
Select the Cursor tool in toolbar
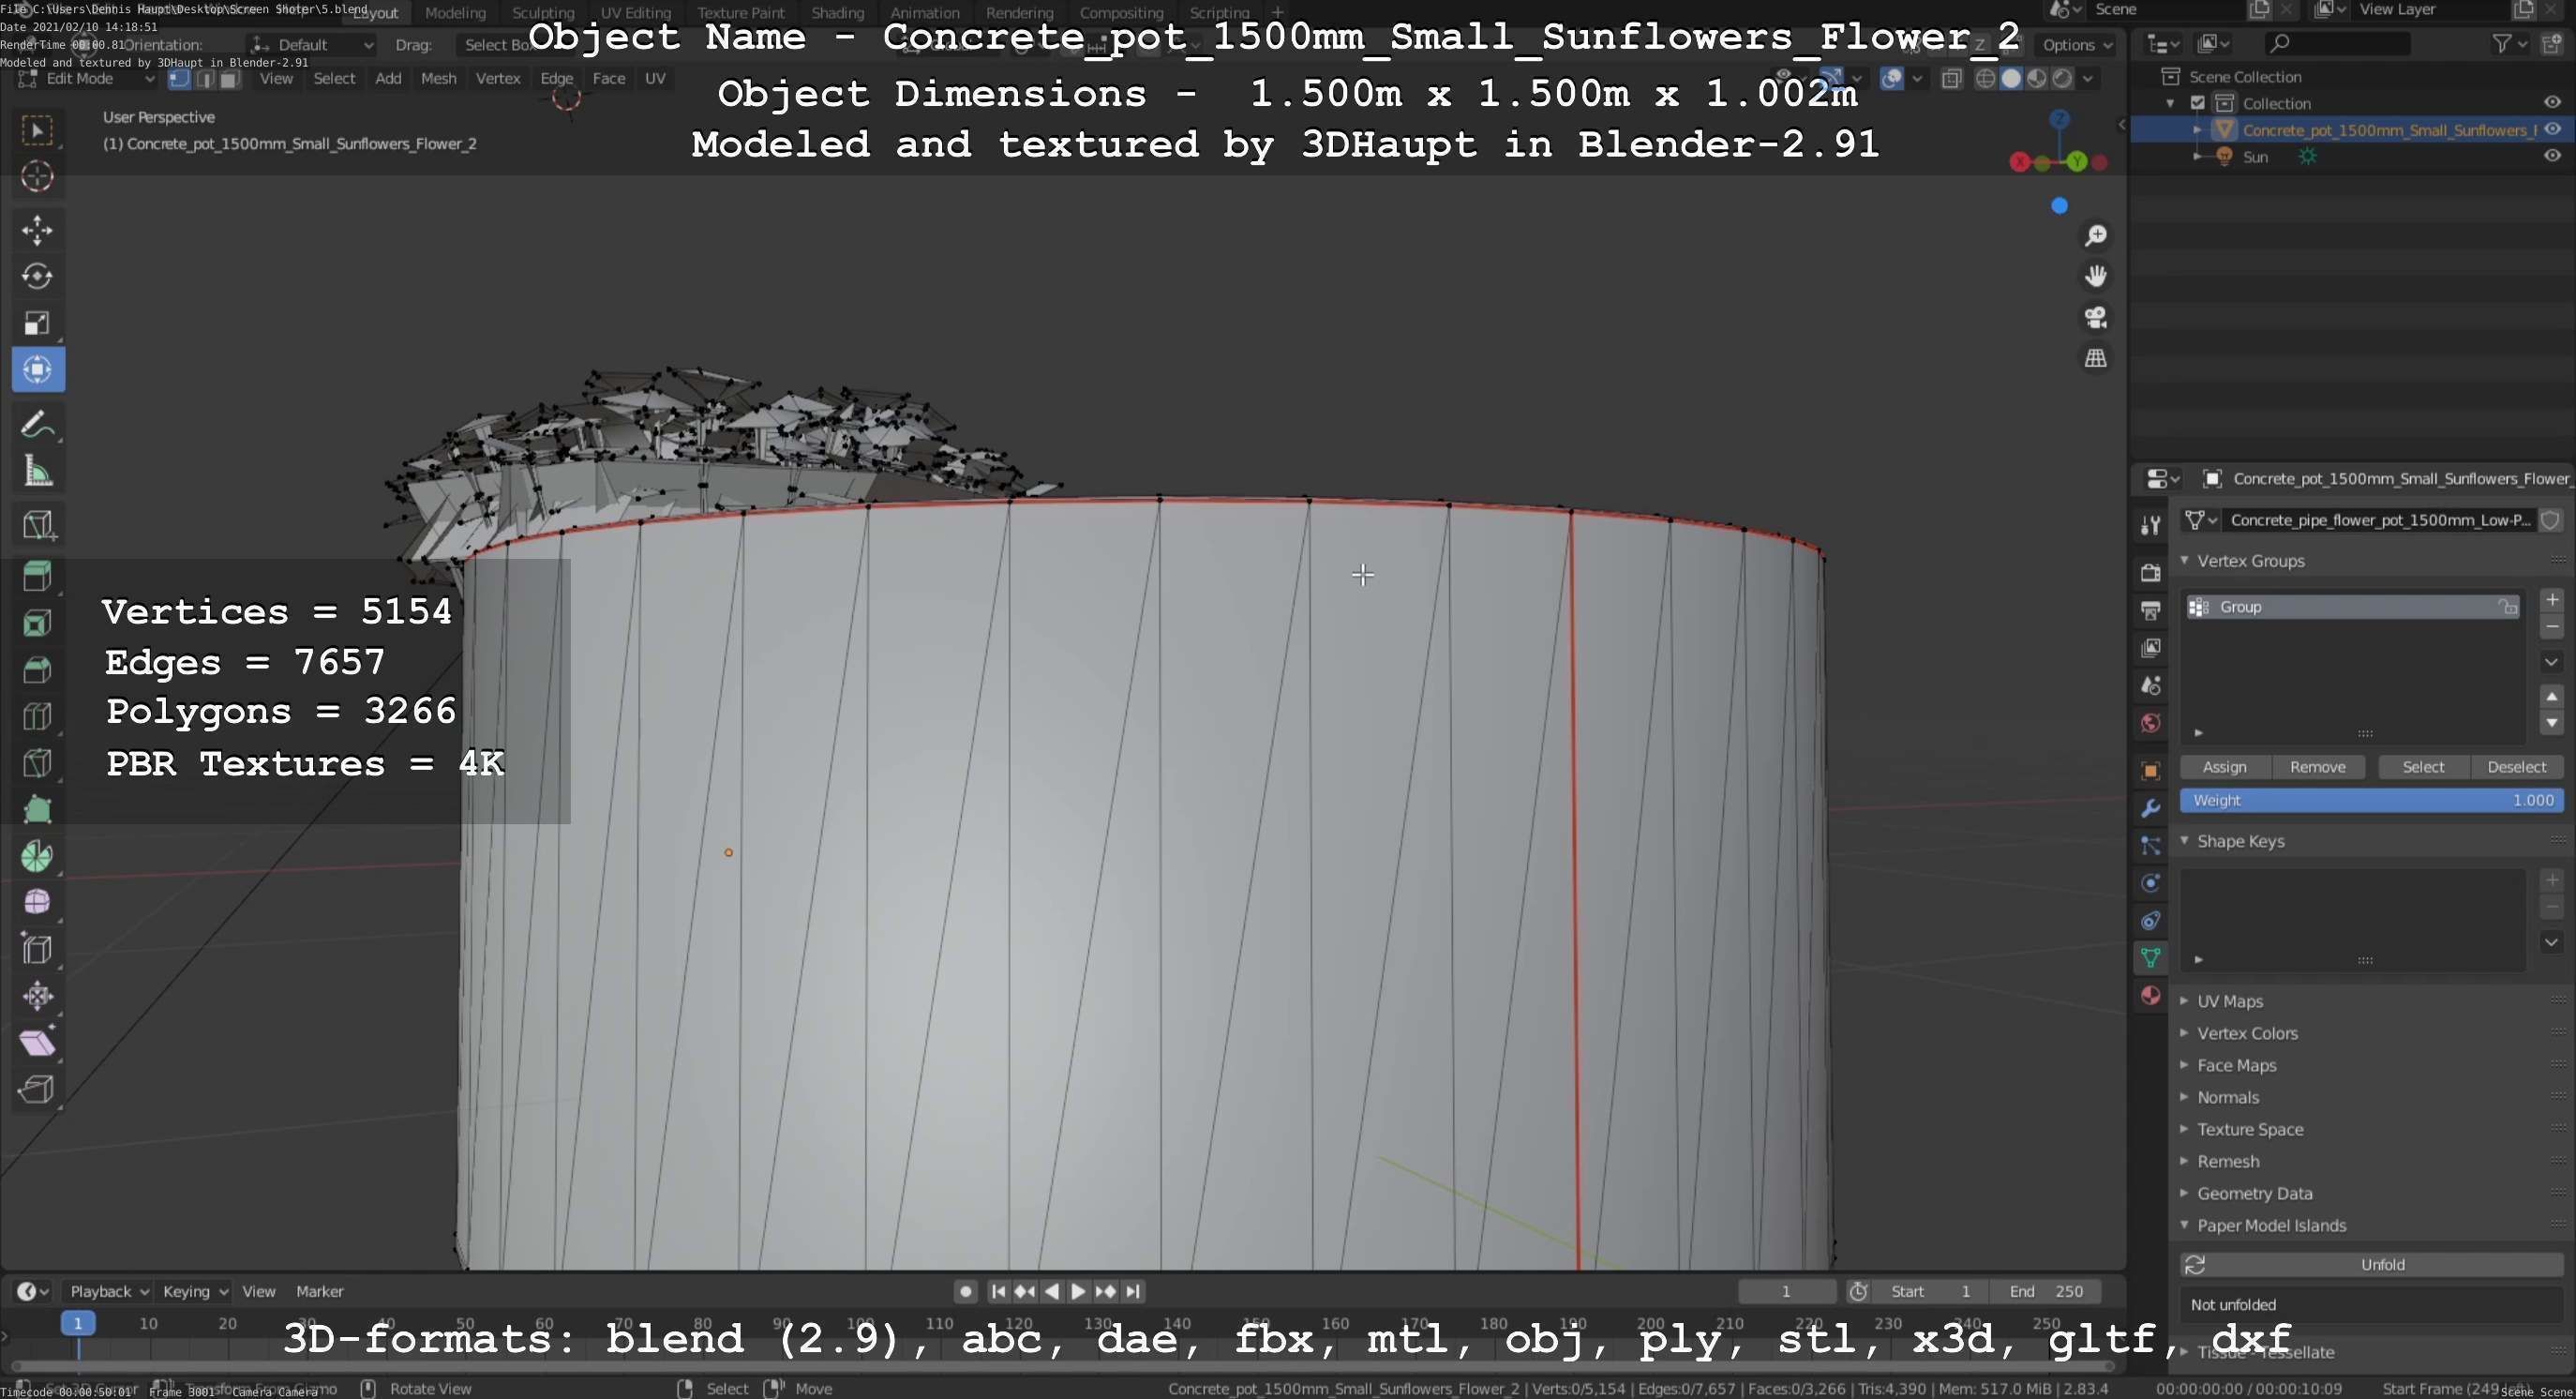coord(37,177)
